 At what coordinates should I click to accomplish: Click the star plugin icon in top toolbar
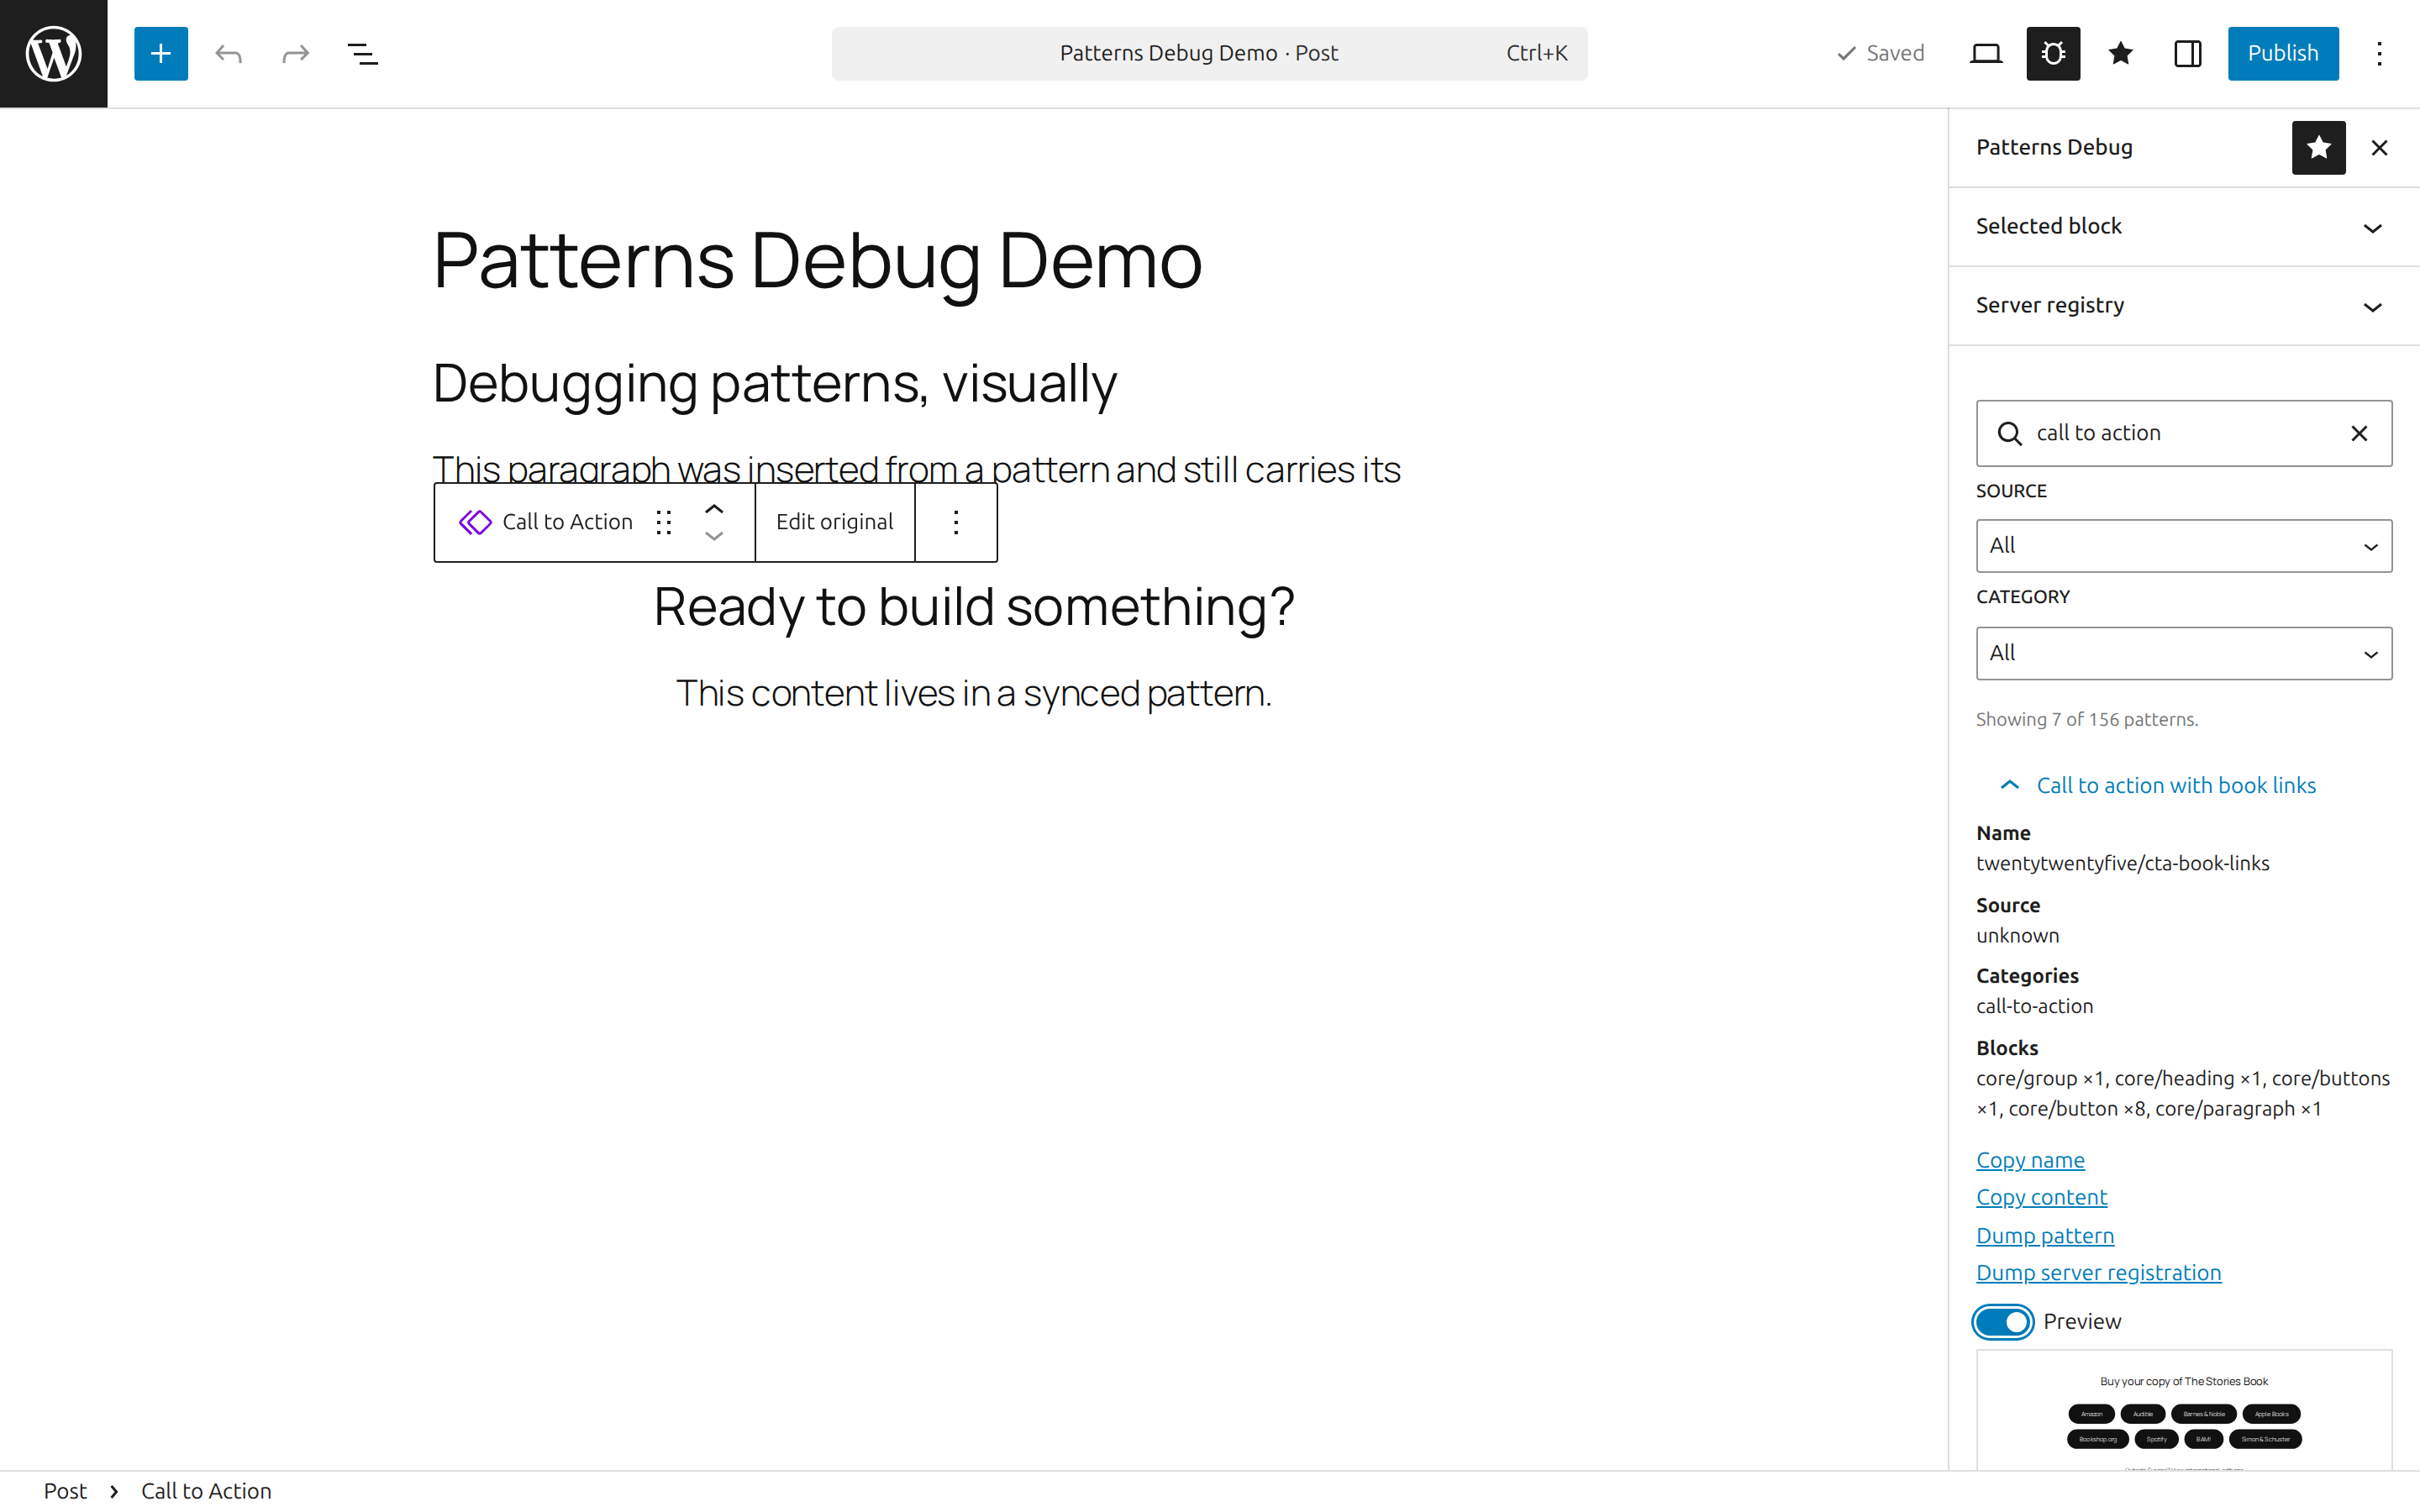(x=2120, y=53)
